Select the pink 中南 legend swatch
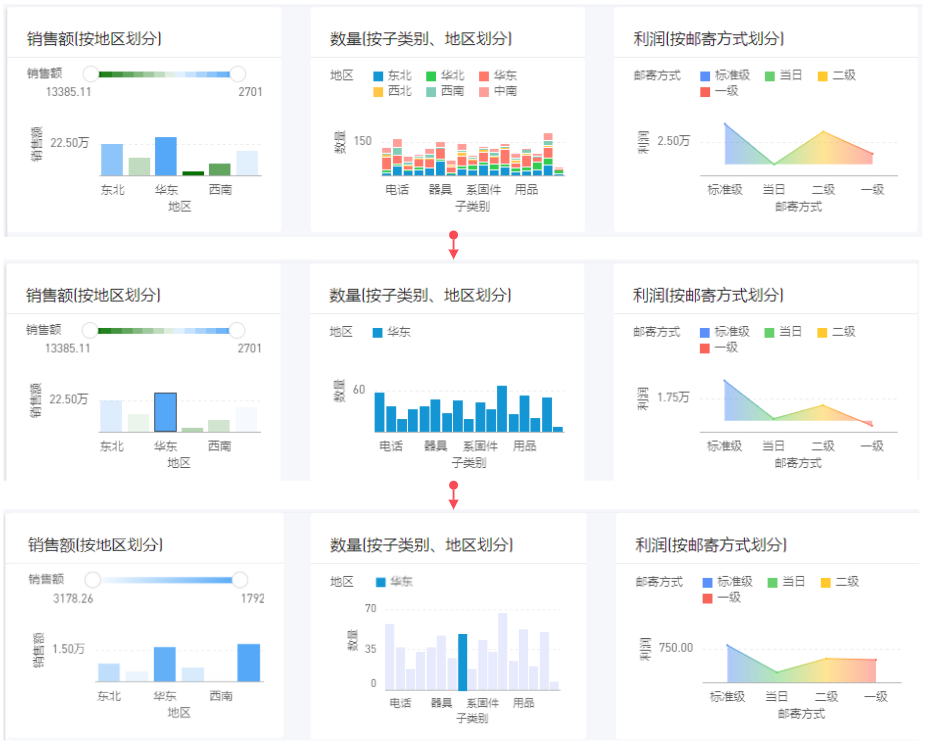The height and width of the screenshot is (752, 944). point(484,92)
